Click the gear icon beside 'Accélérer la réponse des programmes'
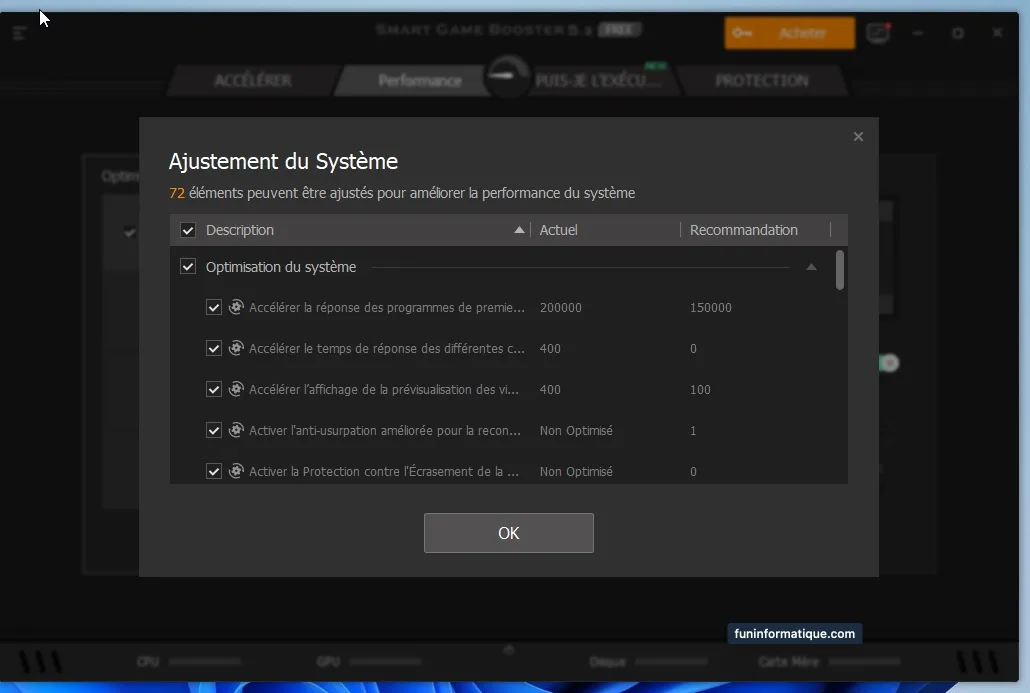Screen dimensions: 1030x693 pos(236,307)
